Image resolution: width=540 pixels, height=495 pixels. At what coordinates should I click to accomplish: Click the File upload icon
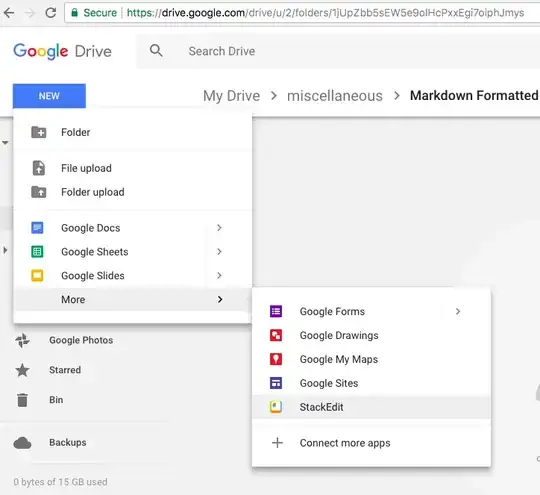tap(39, 168)
